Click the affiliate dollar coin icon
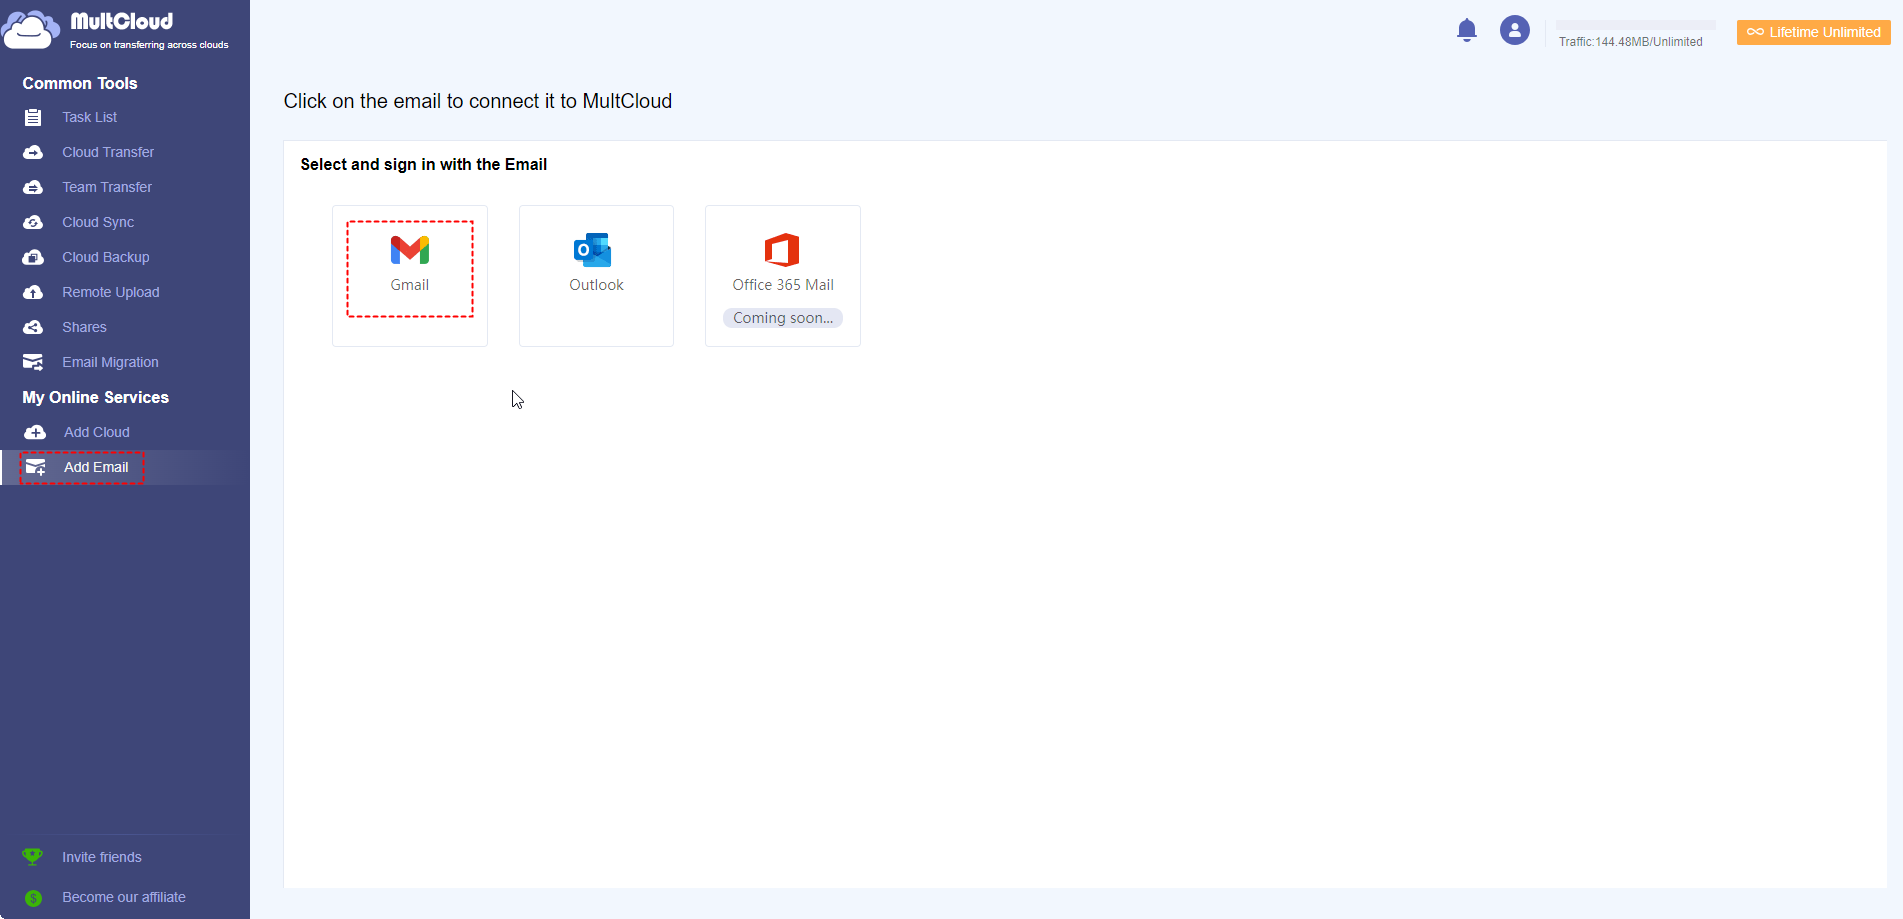This screenshot has width=1903, height=919. tap(33, 898)
